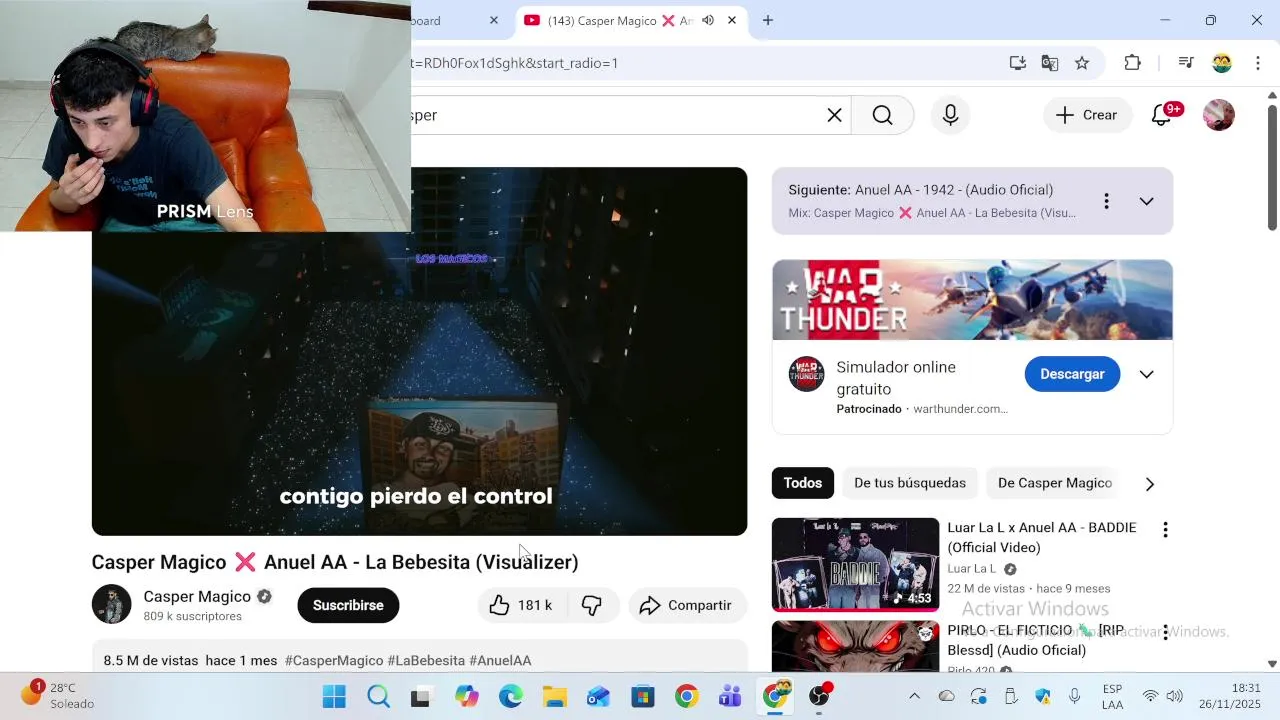This screenshot has width=1280, height=720.
Task: Open the Chrome profile avatar
Action: tap(1222, 63)
